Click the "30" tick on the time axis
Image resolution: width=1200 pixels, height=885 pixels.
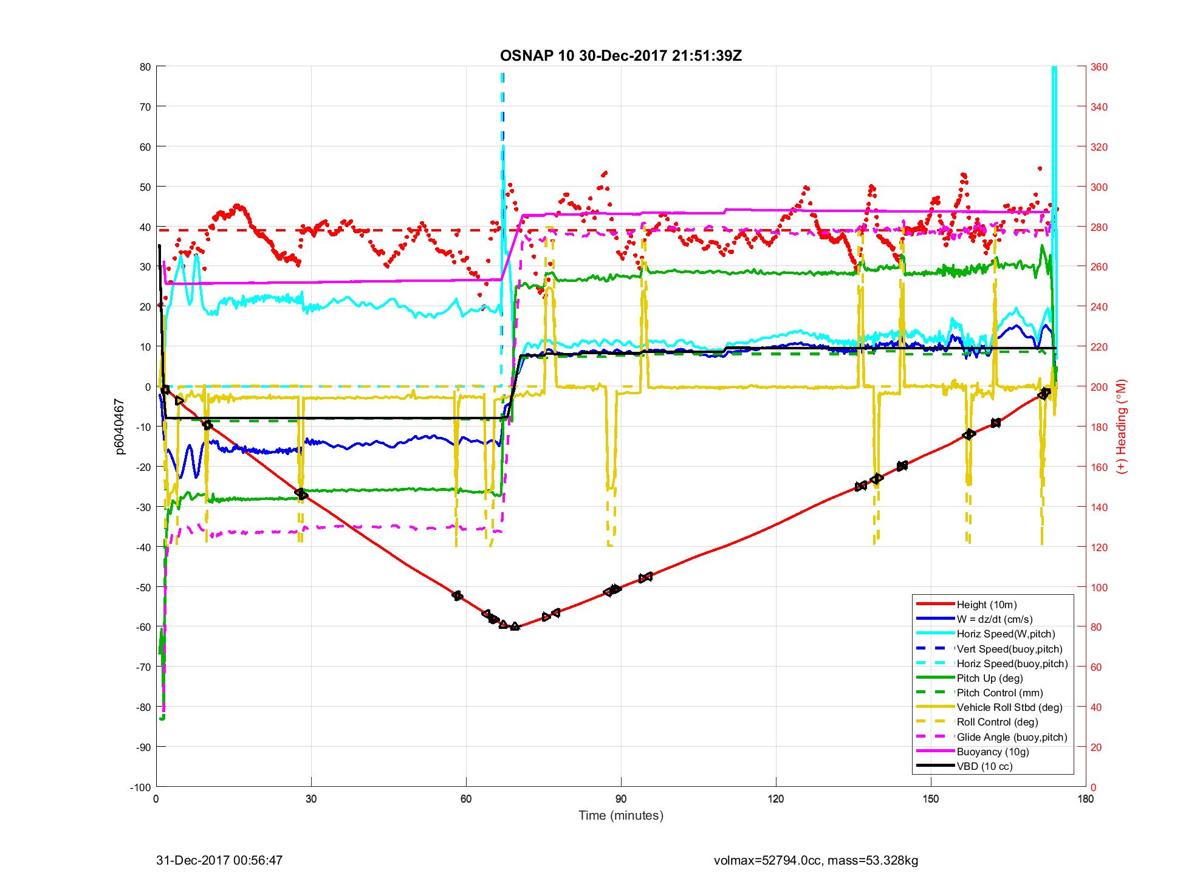tap(311, 798)
